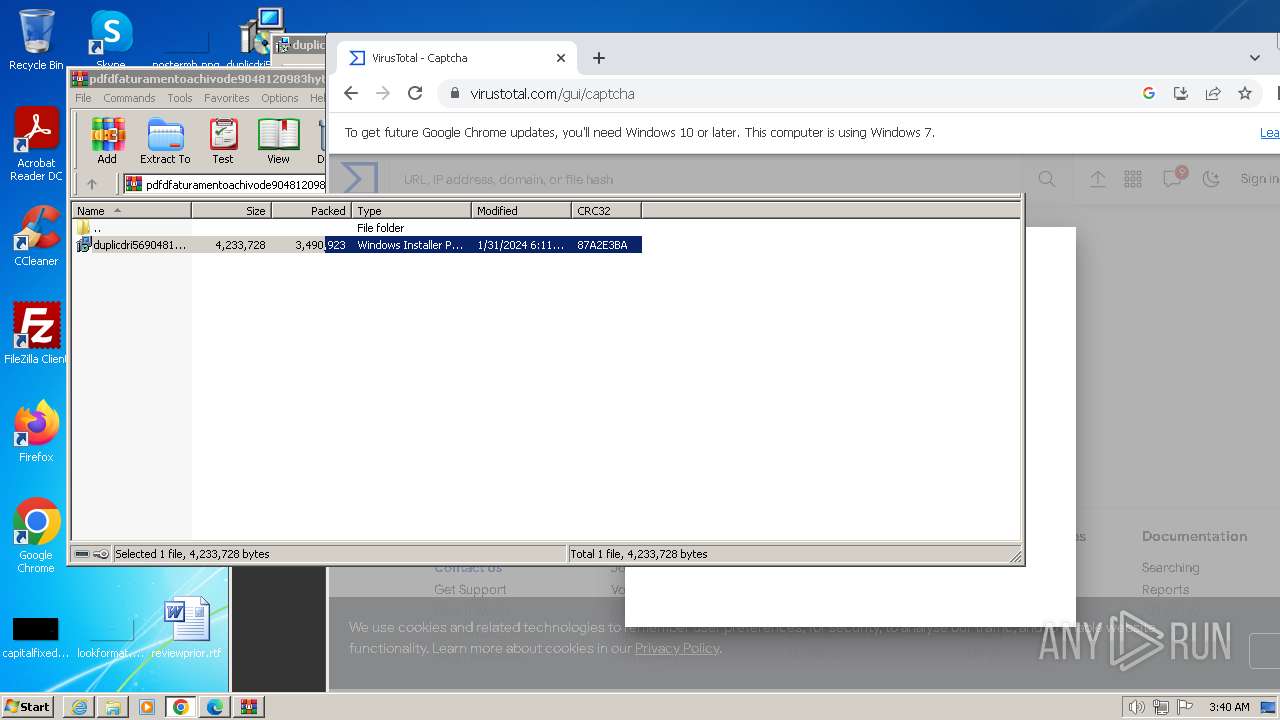Image resolution: width=1280 pixels, height=720 pixels.
Task: Click the Windows Installer P... type cell
Action: tap(410, 245)
